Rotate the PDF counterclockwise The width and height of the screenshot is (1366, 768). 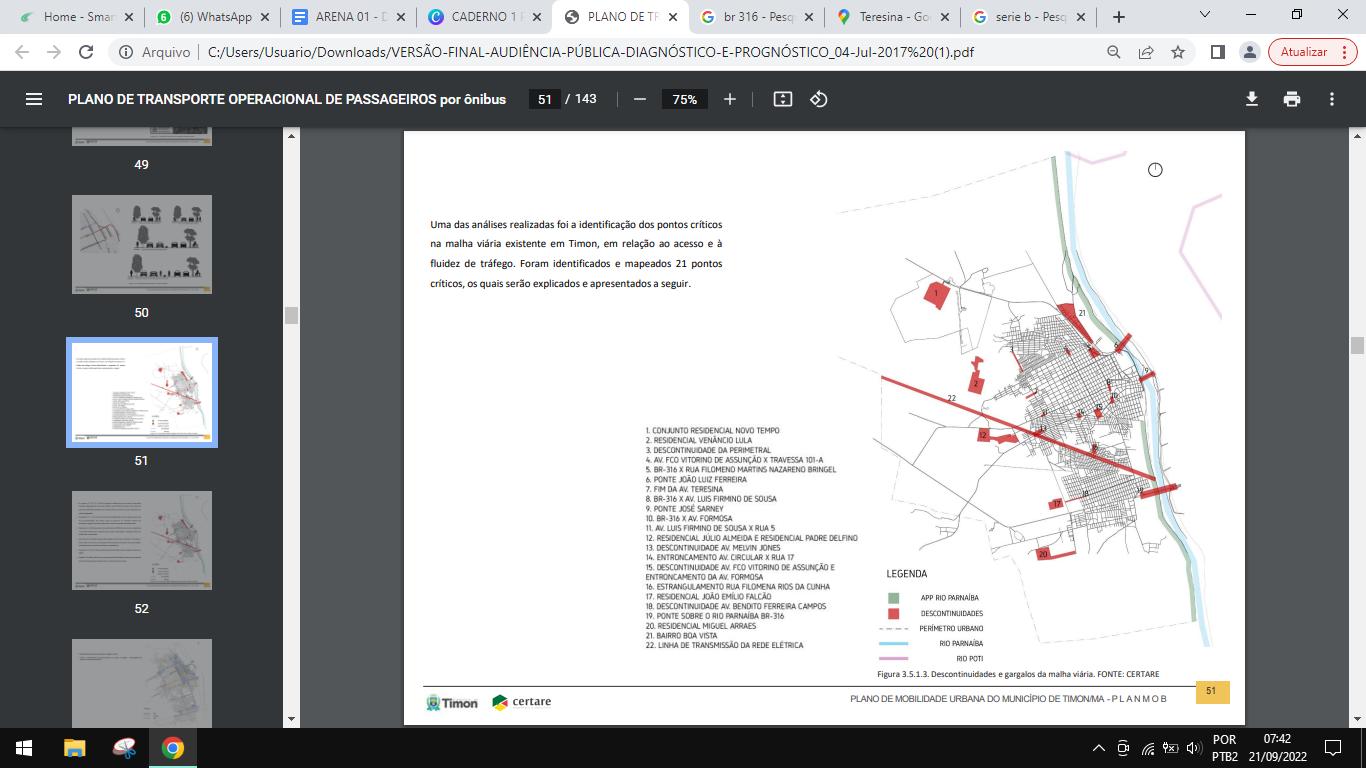[x=819, y=99]
